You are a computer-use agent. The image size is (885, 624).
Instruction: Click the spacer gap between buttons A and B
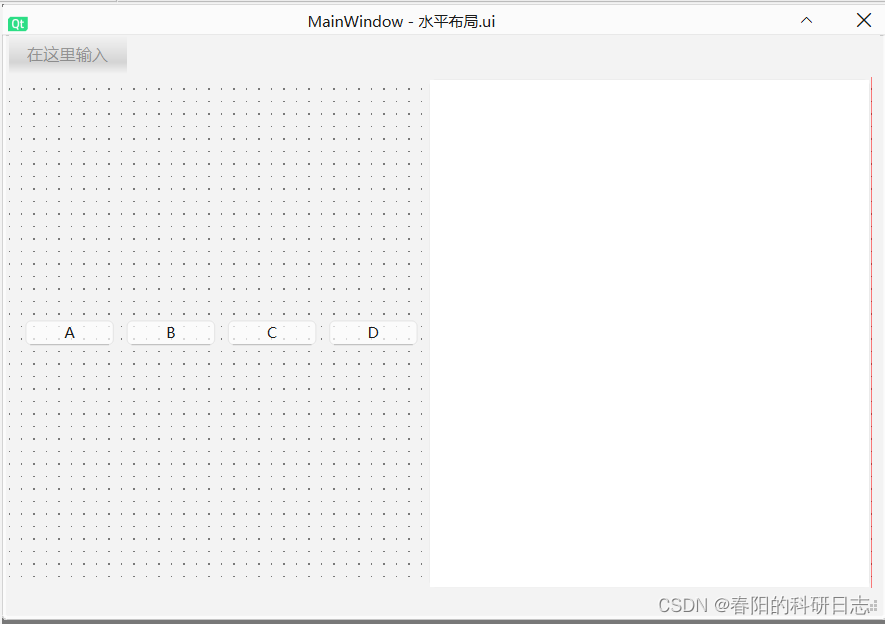[119, 332]
